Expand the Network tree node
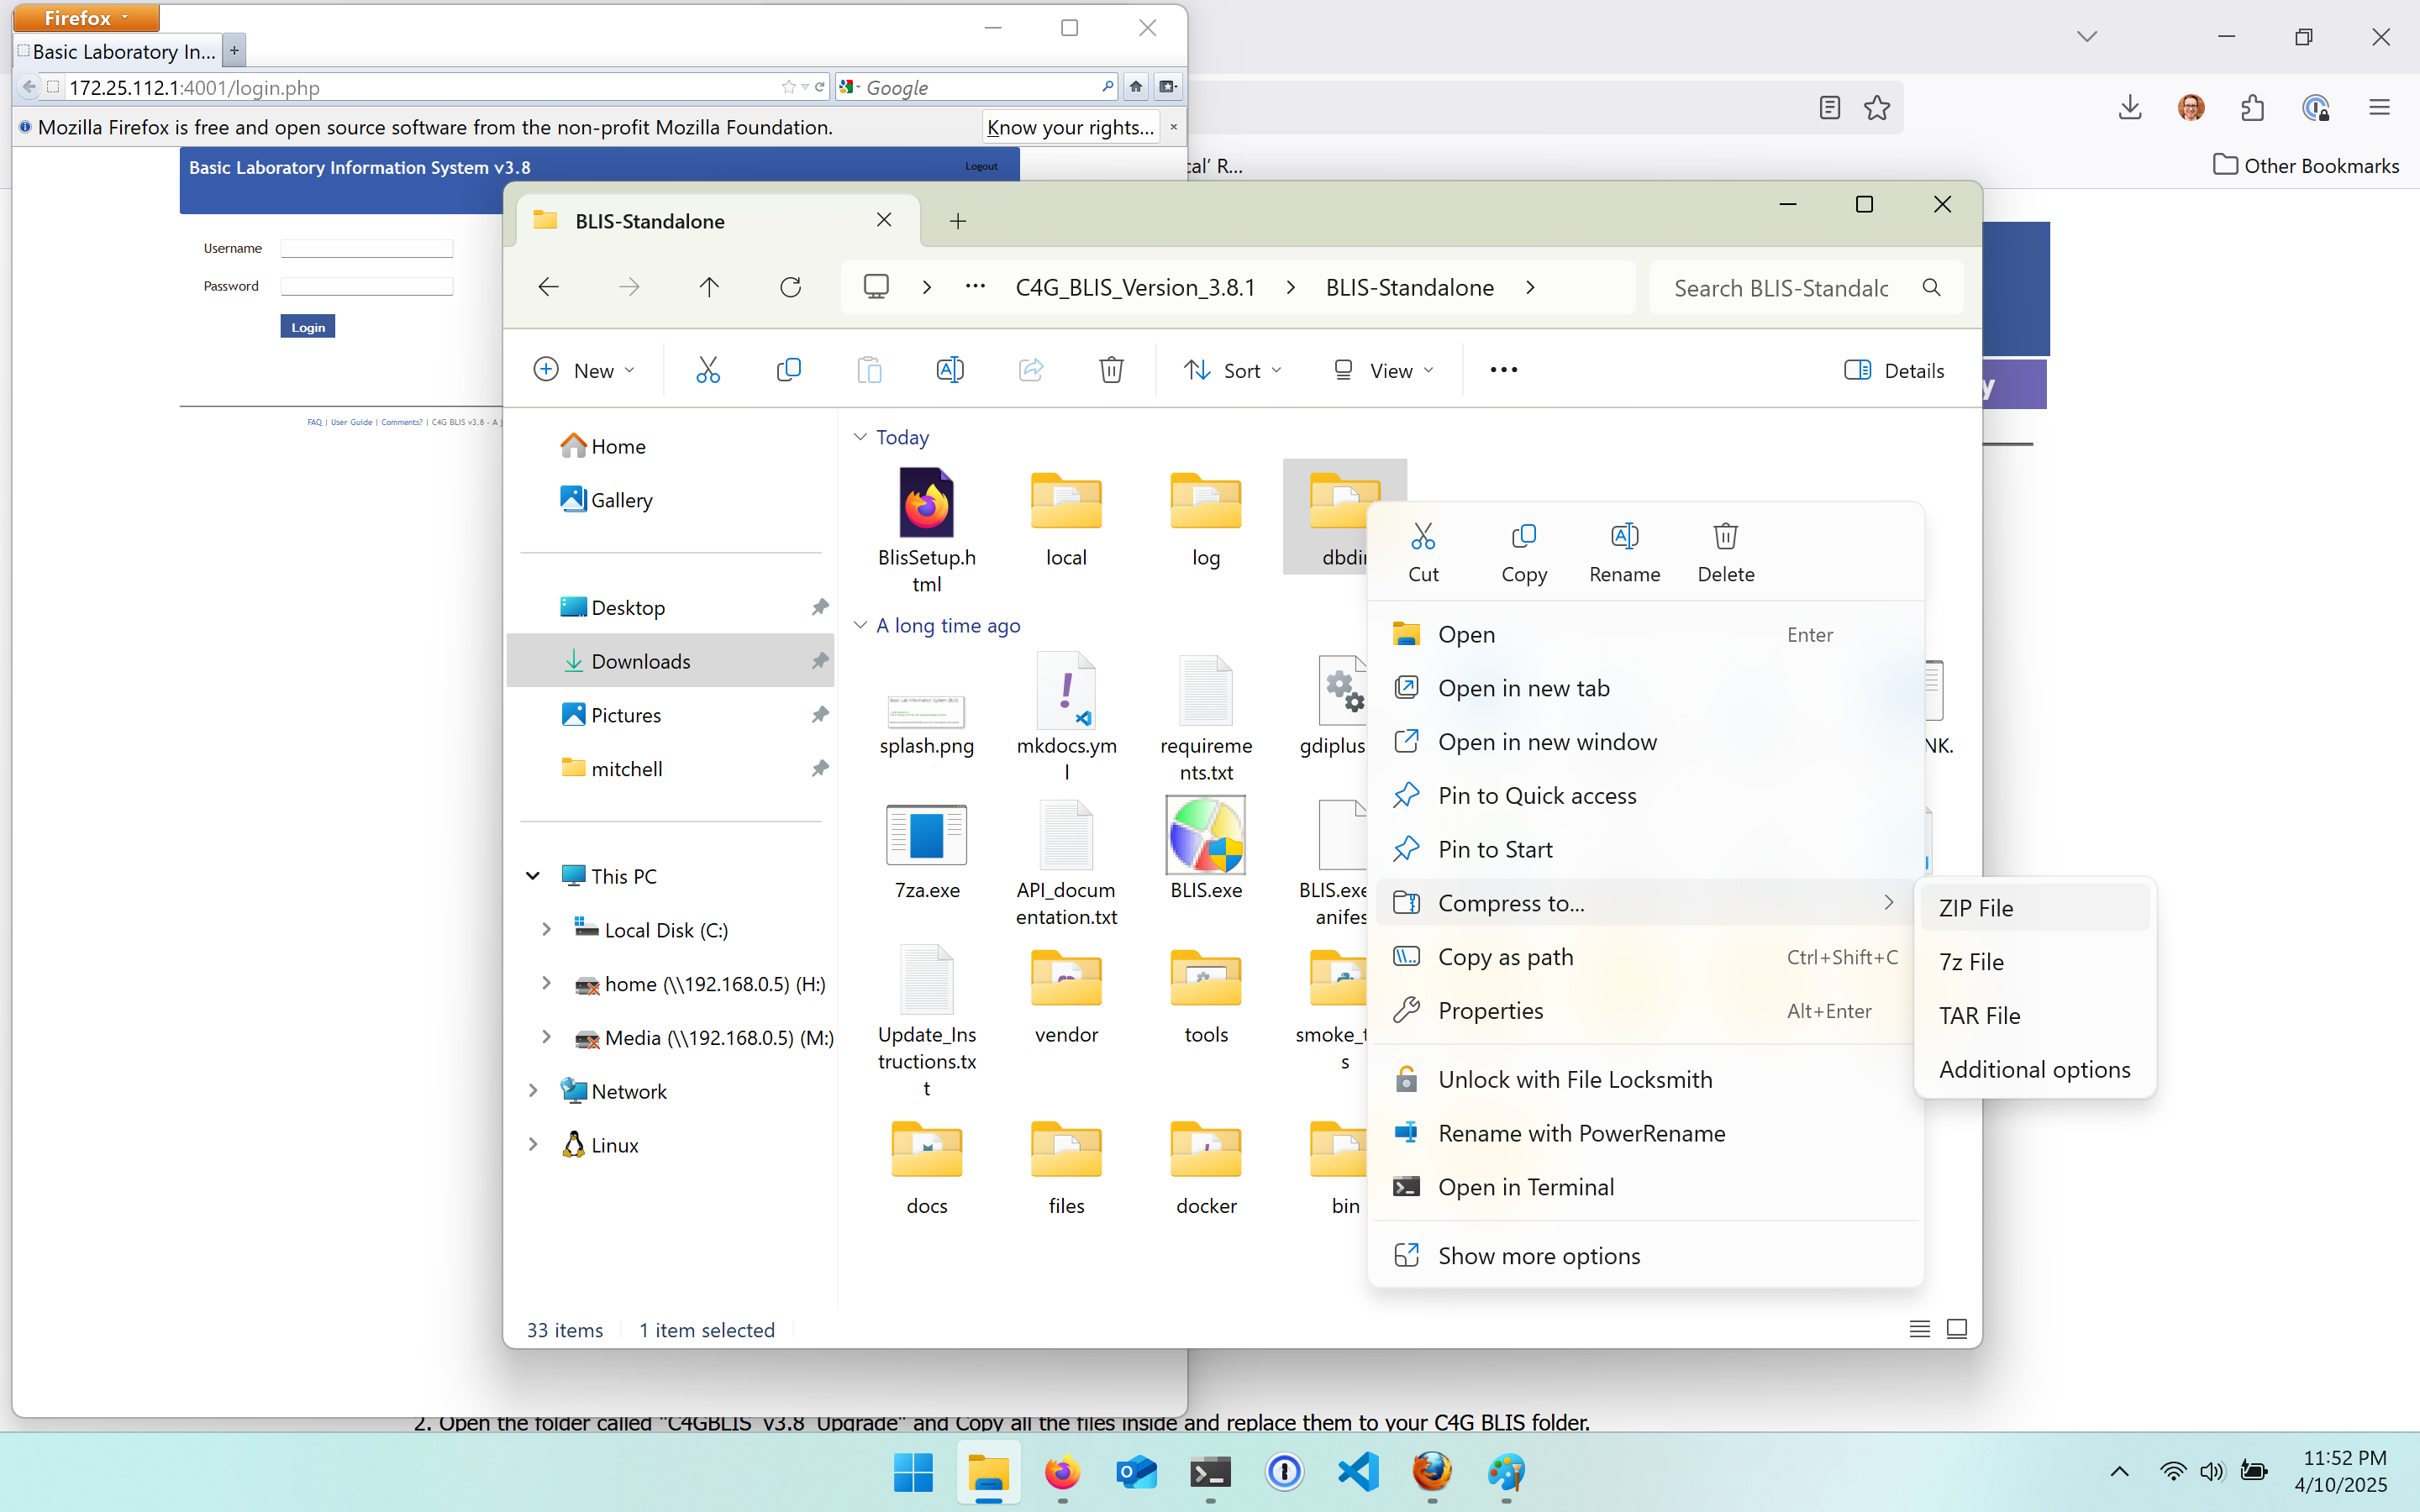Image resolution: width=2420 pixels, height=1512 pixels. tap(533, 1091)
